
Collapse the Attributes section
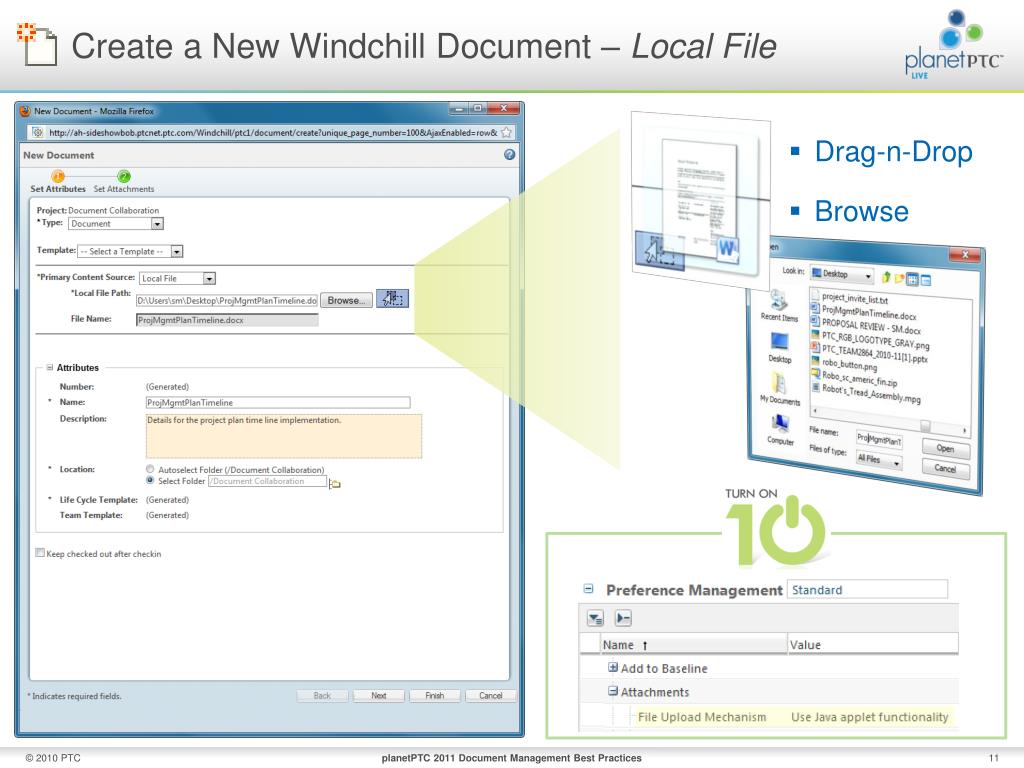tap(50, 368)
